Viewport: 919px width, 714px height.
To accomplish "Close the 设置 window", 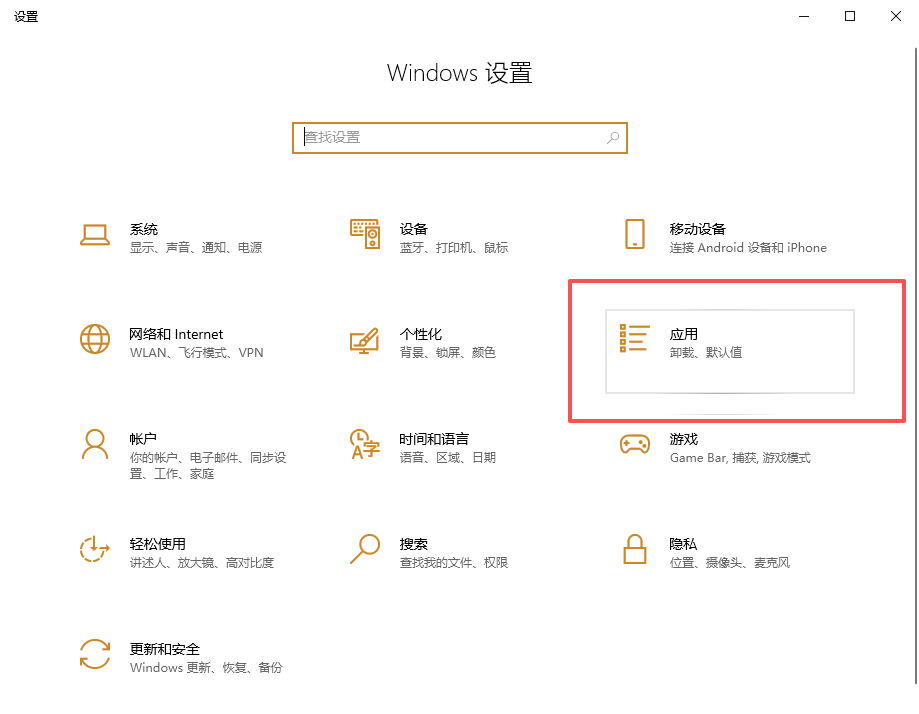I will pyautogui.click(x=896, y=16).
